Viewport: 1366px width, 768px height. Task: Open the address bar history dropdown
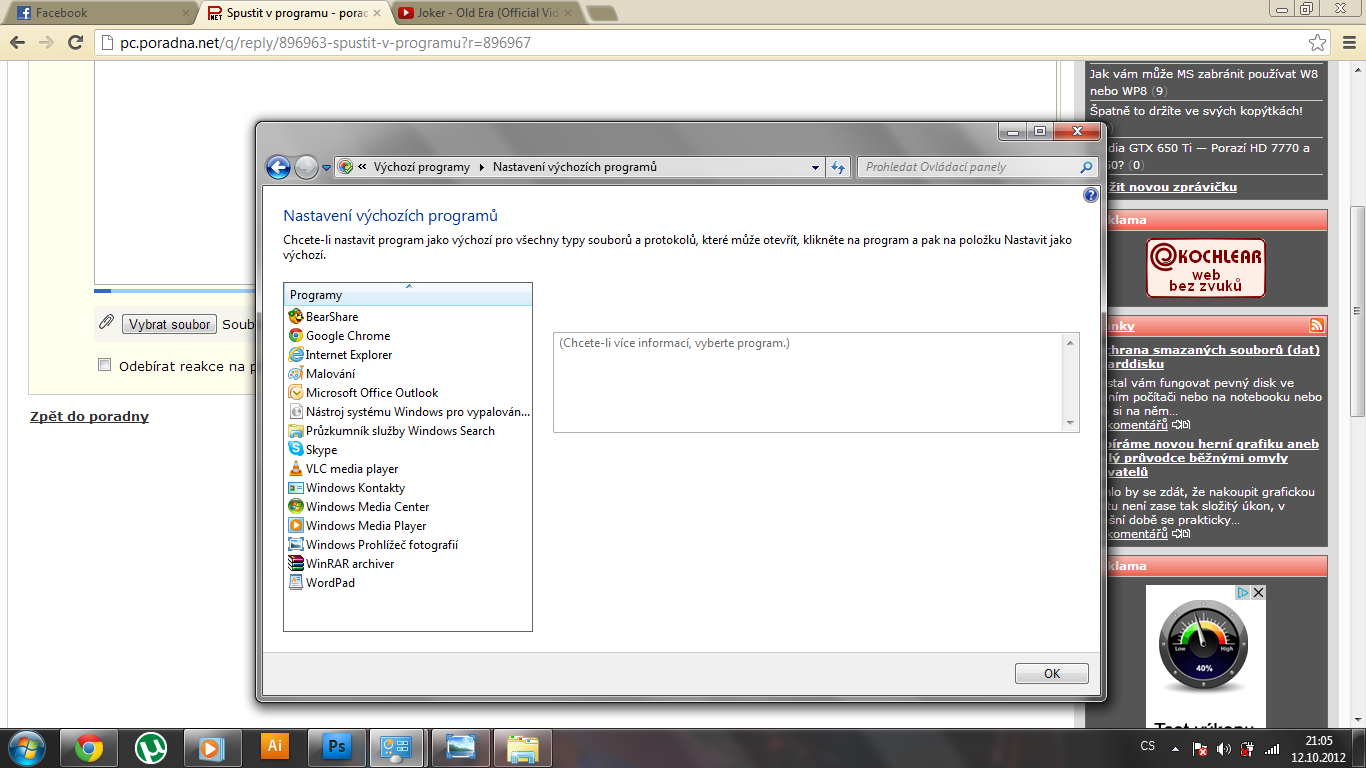pos(816,168)
